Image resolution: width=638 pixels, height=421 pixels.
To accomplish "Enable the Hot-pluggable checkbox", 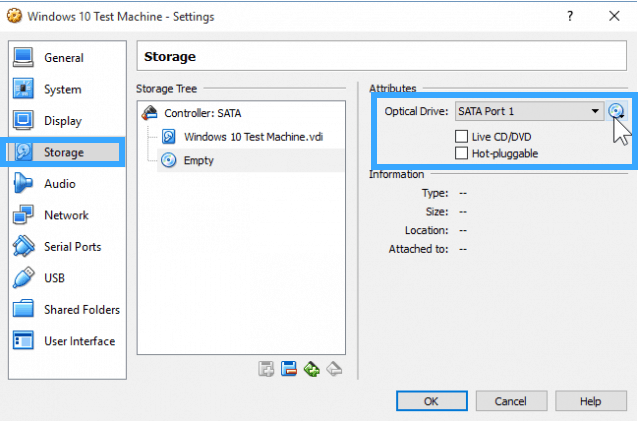I will 461,153.
